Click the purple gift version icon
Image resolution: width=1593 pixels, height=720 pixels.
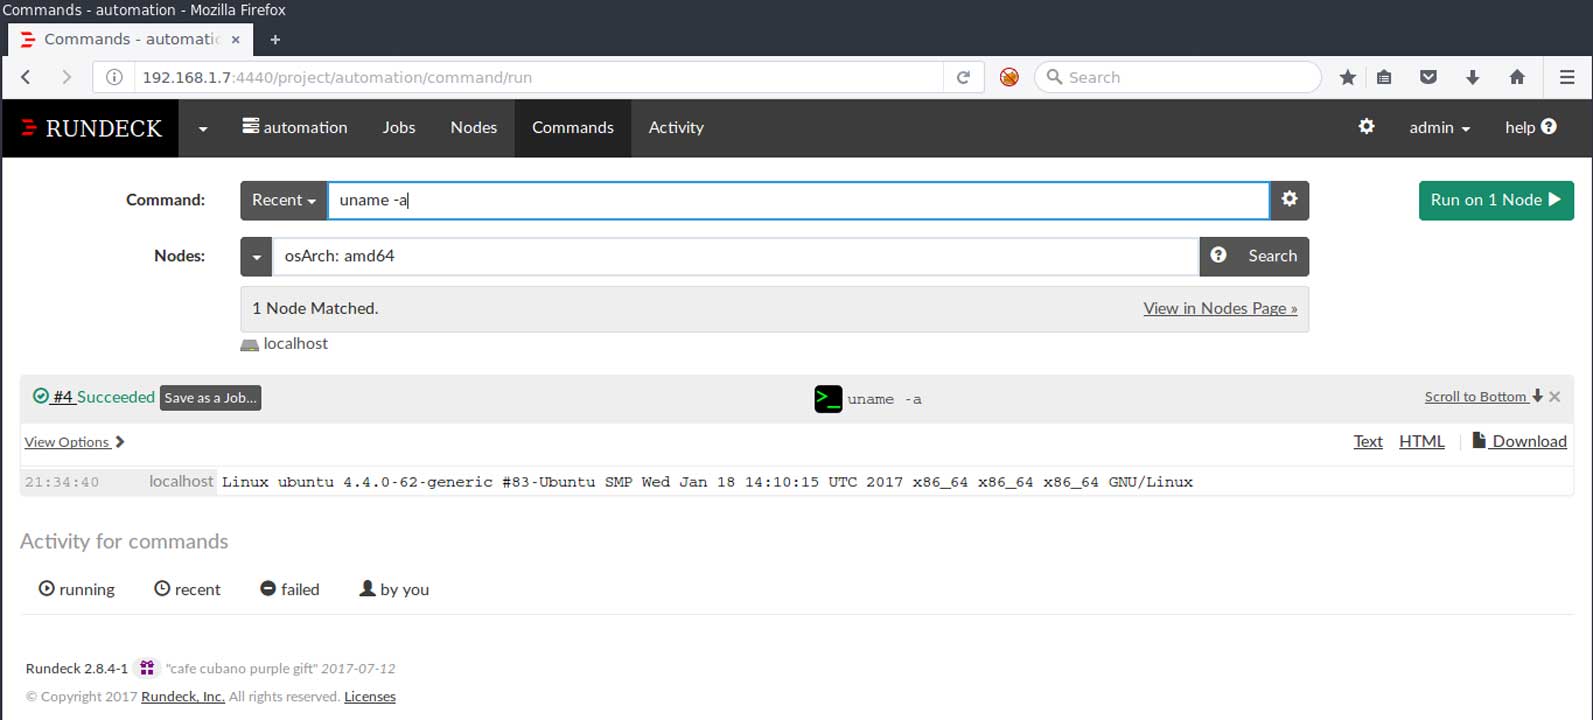point(147,668)
